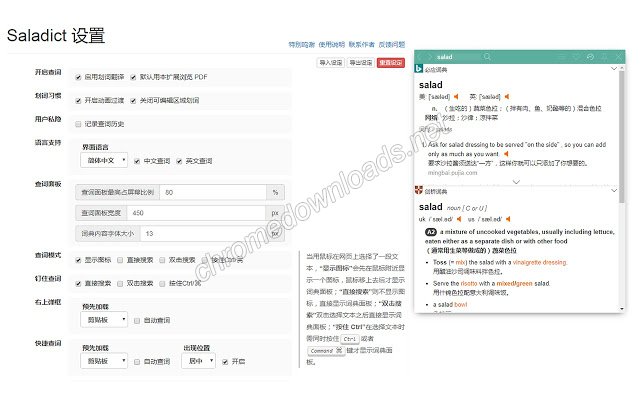Screen dimensions: 640x400
Task: Click 导出设定 export settings button
Action: click(x=361, y=62)
